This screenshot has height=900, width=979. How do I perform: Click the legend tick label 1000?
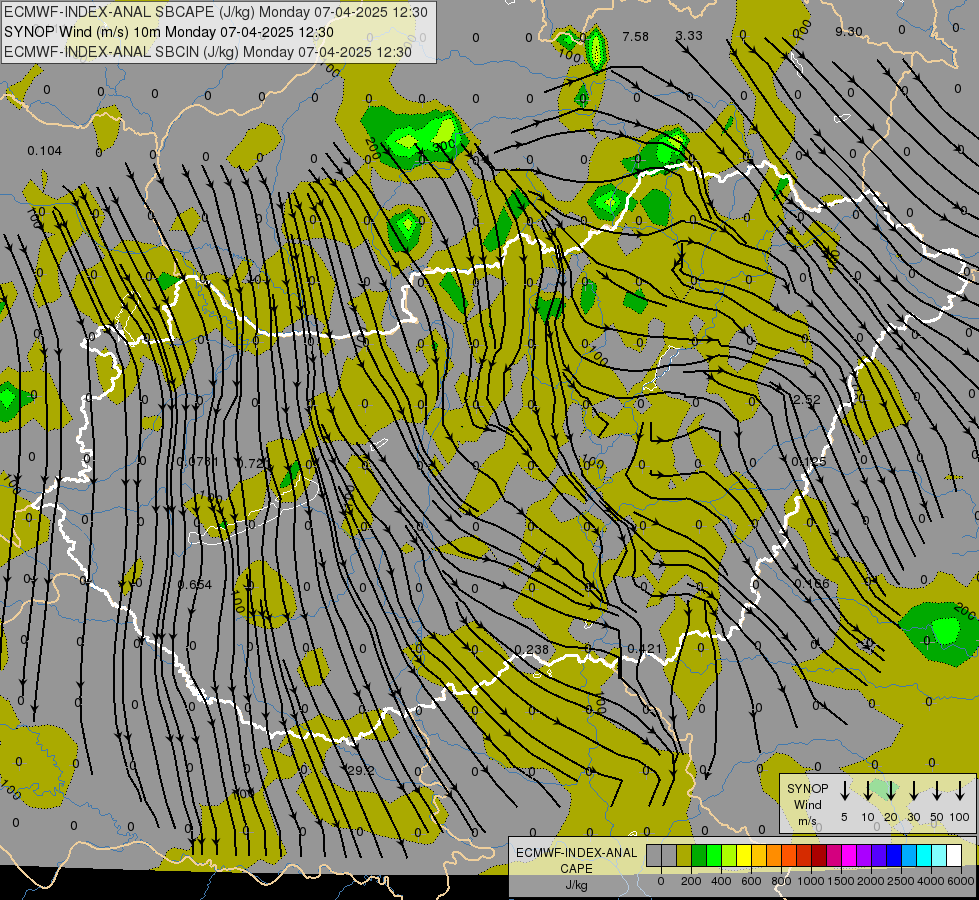[x=811, y=881]
